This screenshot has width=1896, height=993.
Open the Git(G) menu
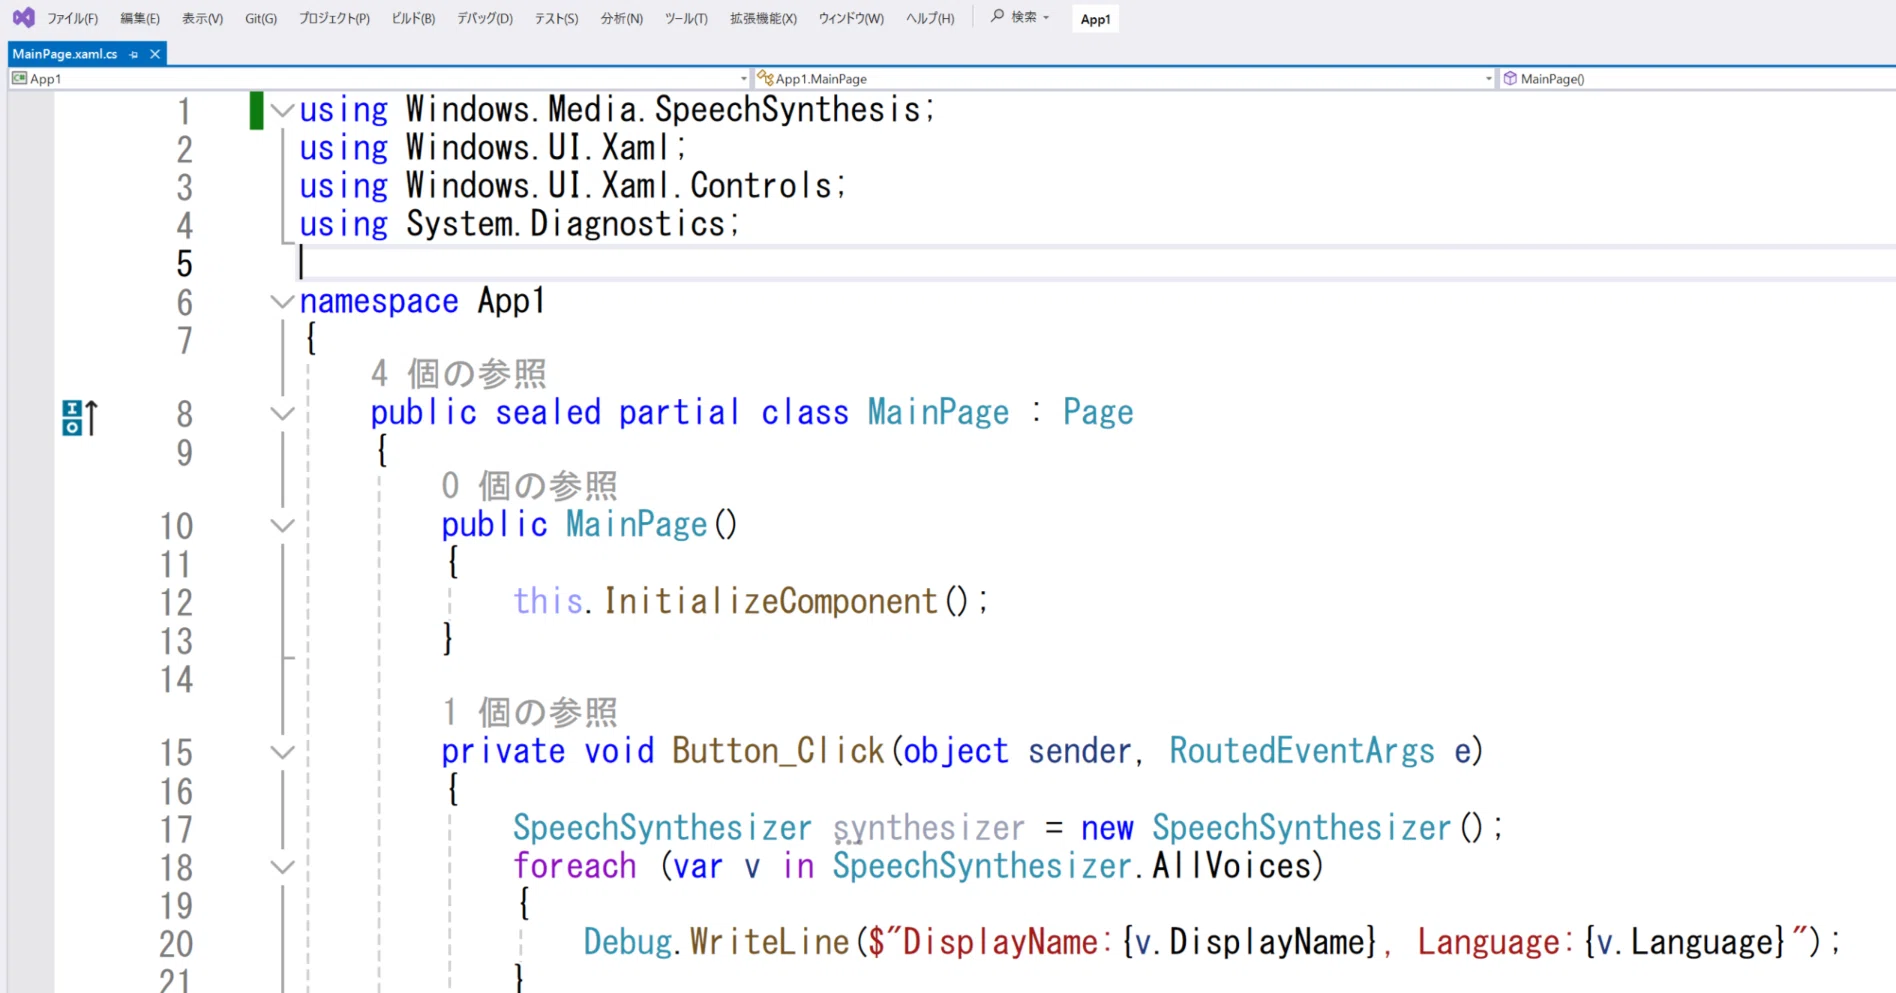point(260,18)
